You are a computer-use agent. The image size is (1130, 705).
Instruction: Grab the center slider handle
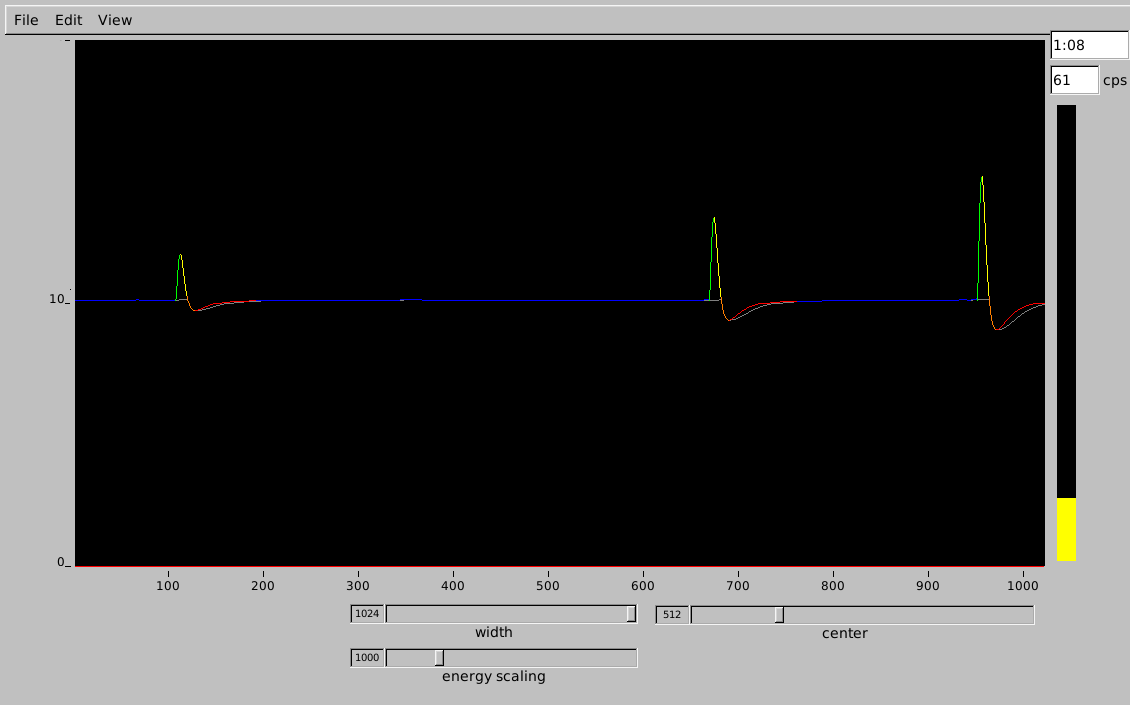(778, 614)
